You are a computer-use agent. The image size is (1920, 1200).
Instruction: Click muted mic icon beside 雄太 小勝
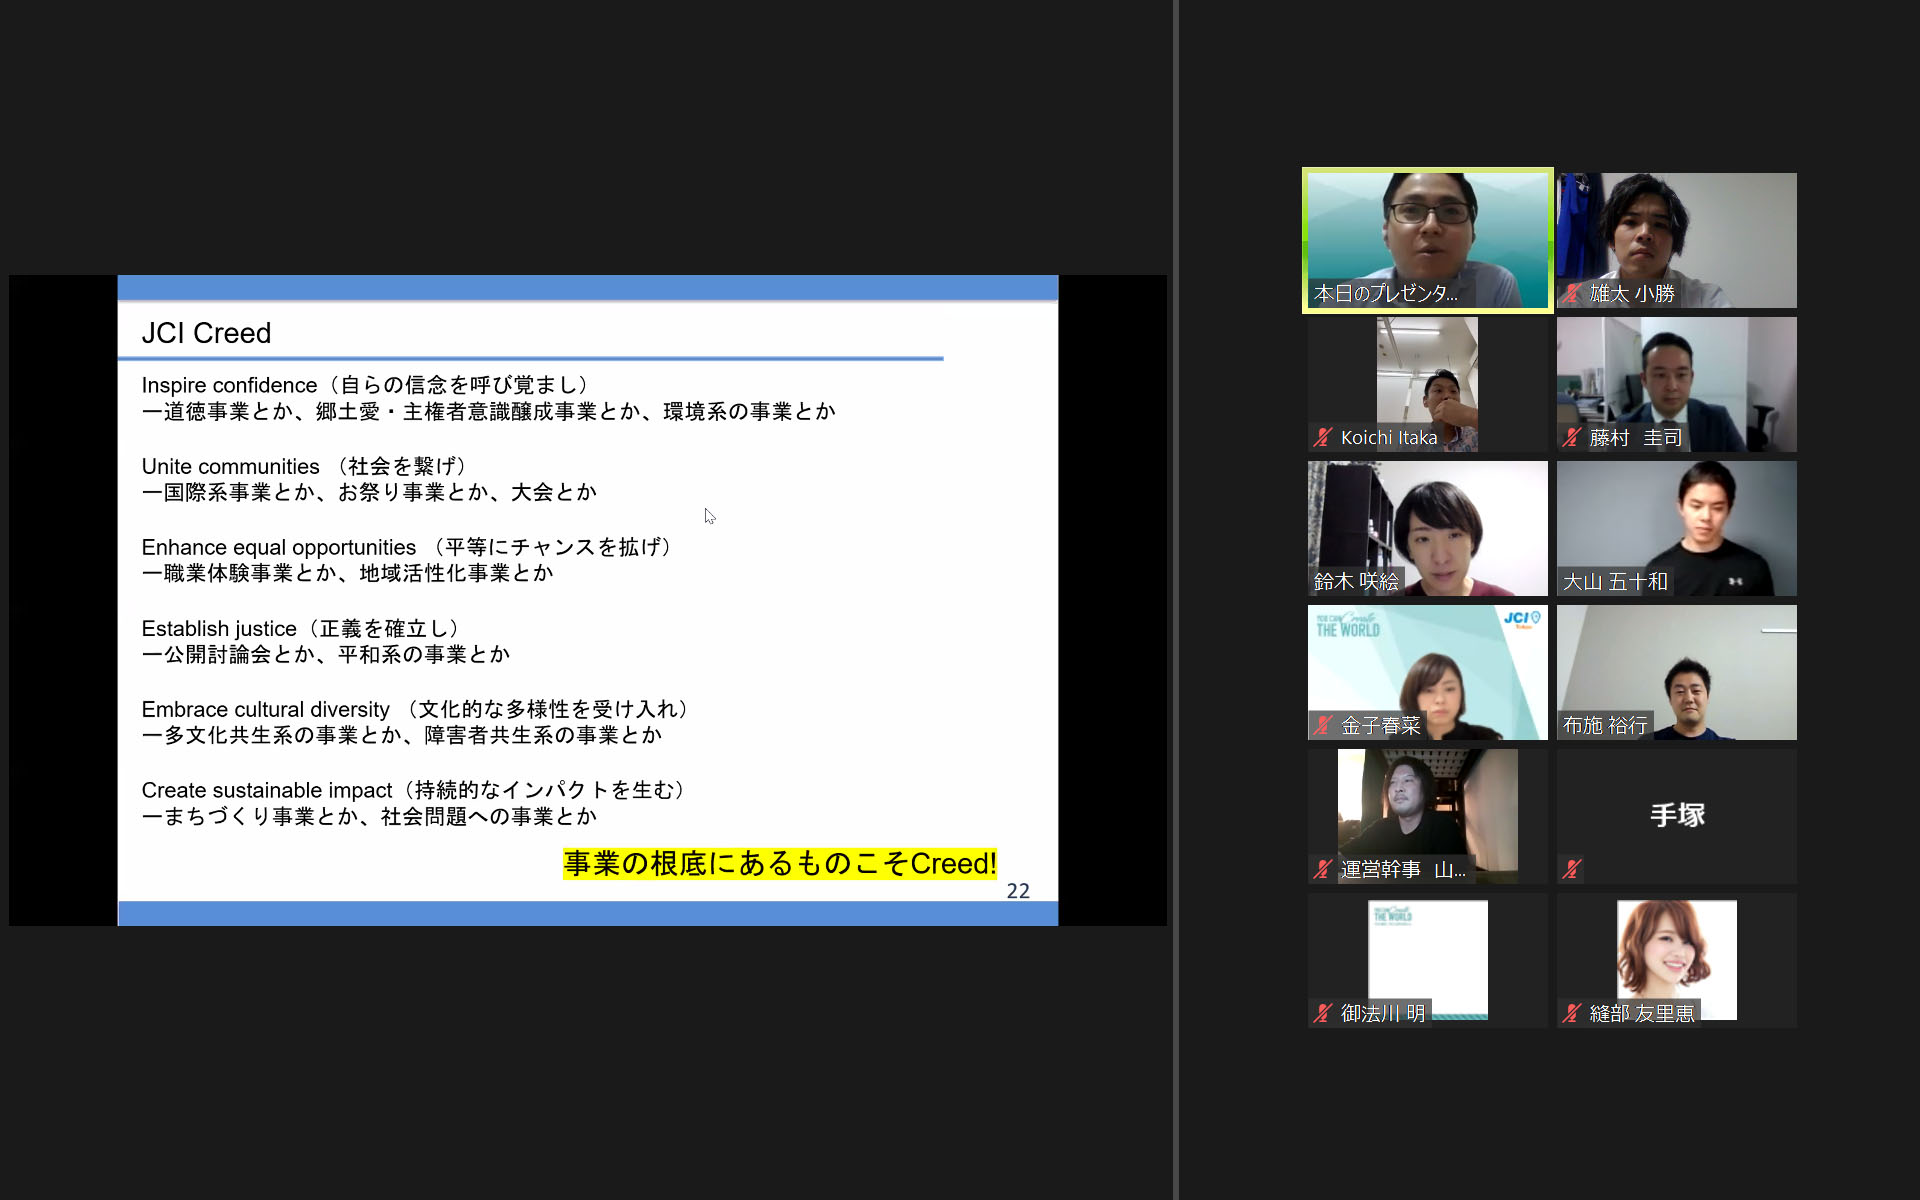[1572, 293]
